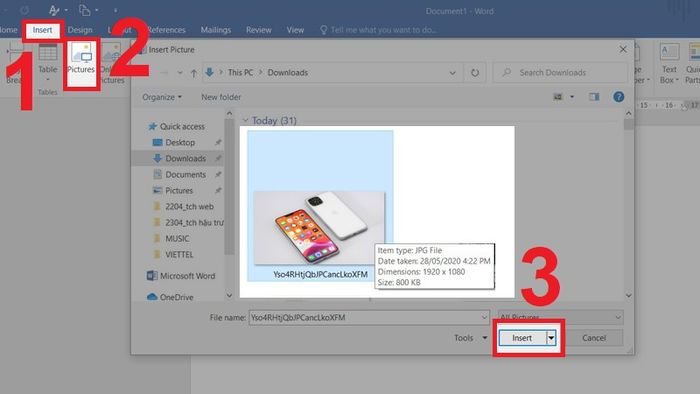Go up one folder level arrow
This screenshot has width=700, height=394.
(x=194, y=73)
